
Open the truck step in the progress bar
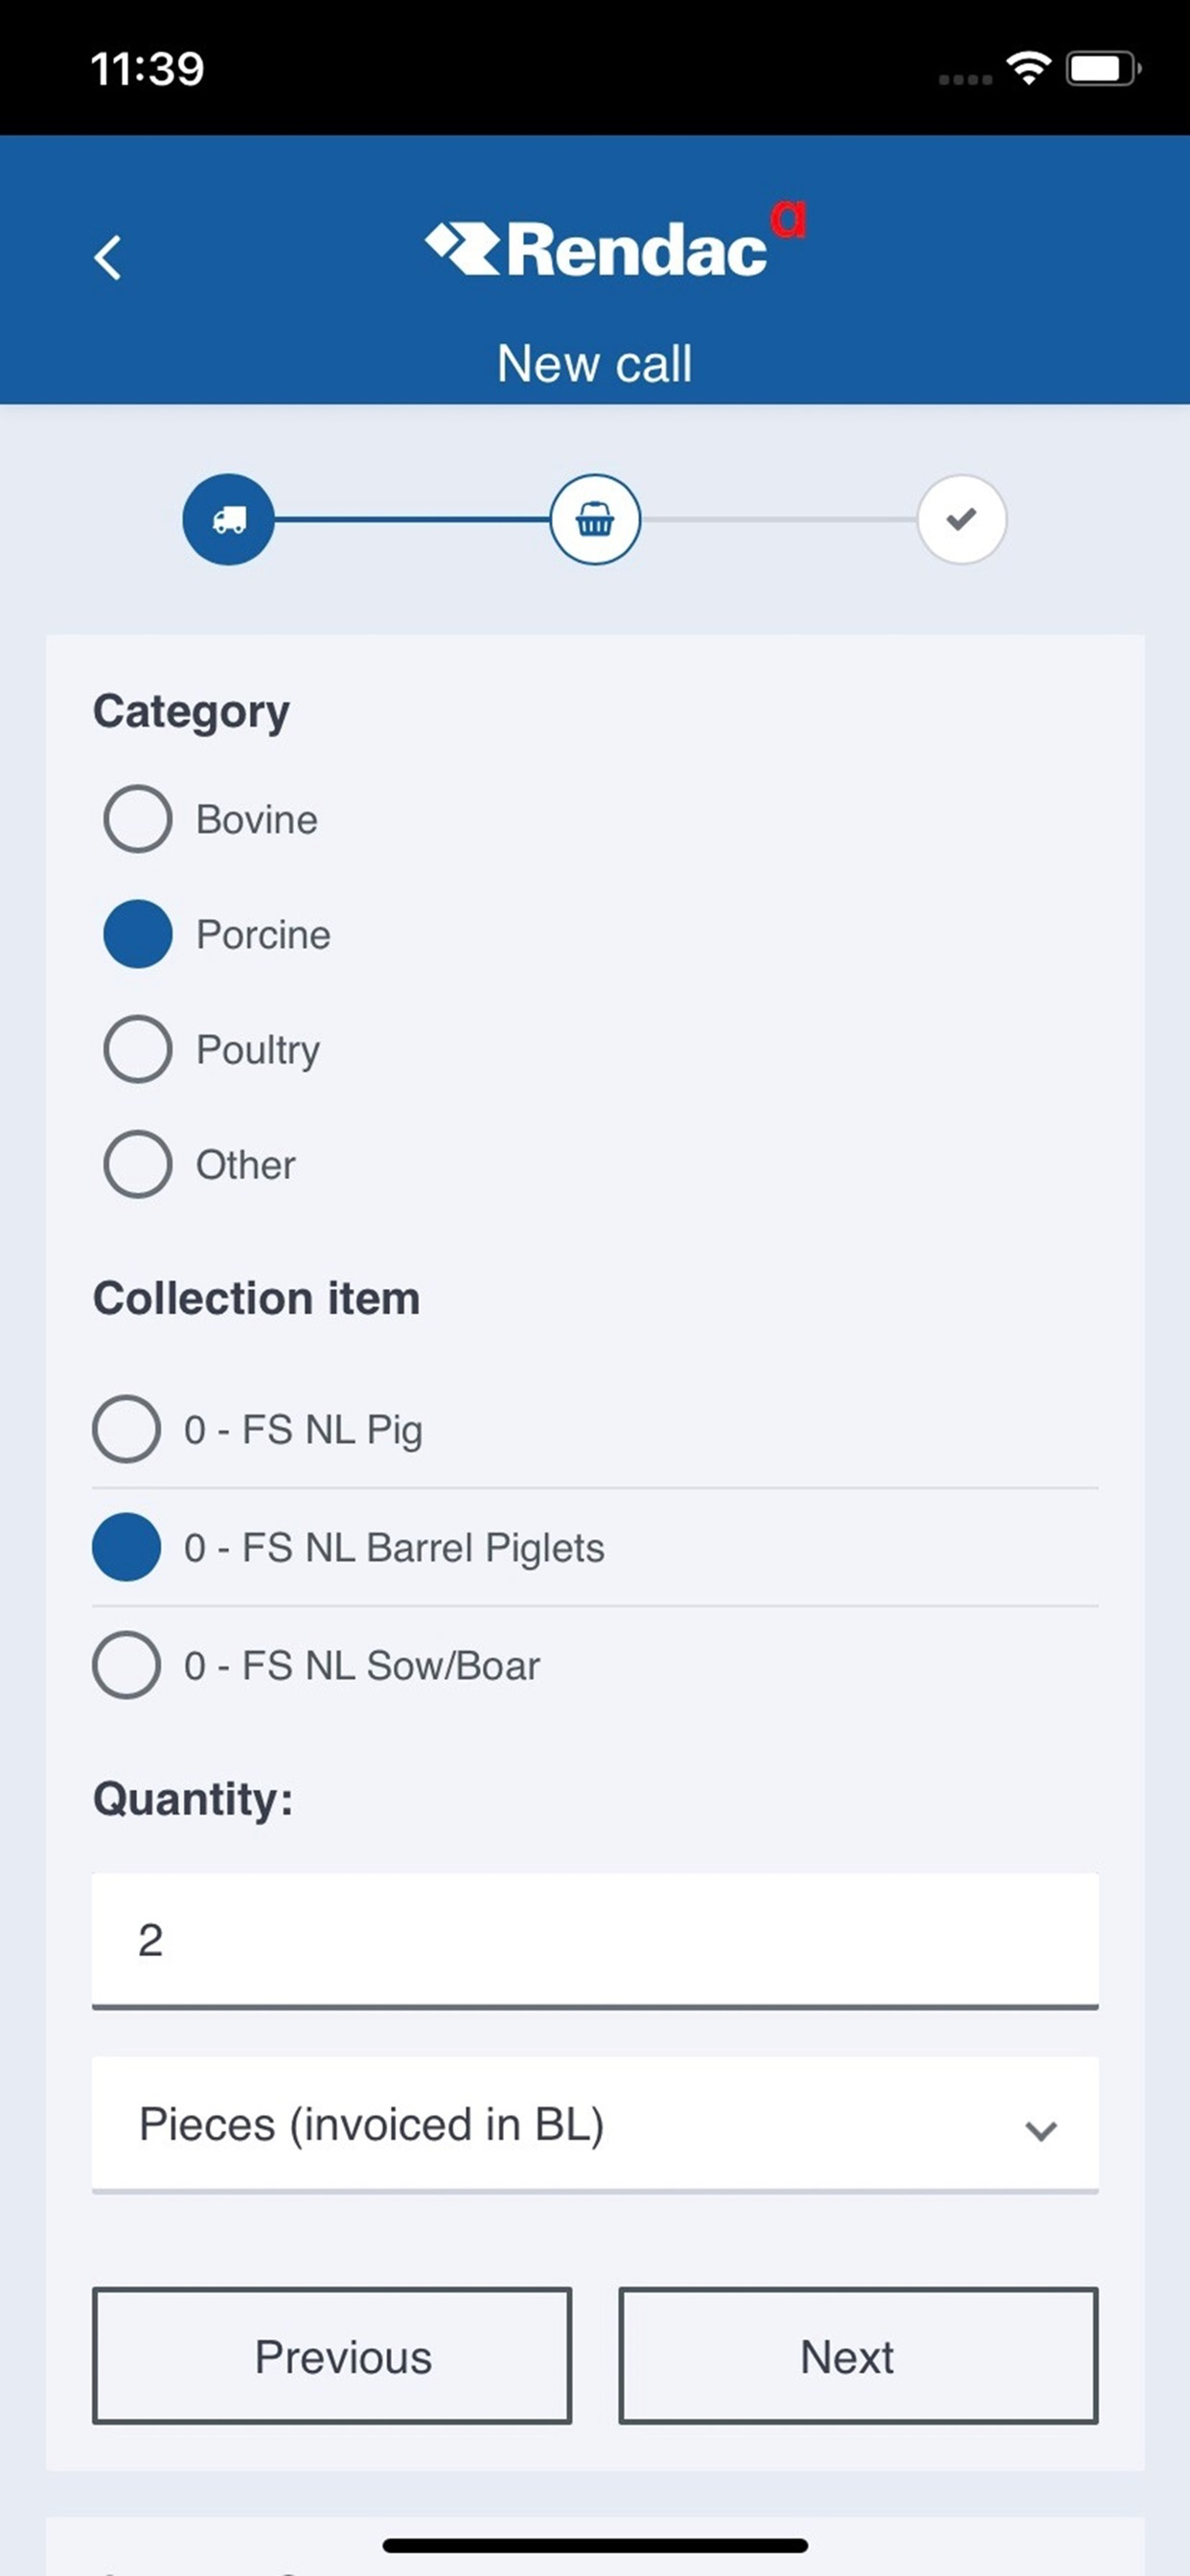click(228, 519)
